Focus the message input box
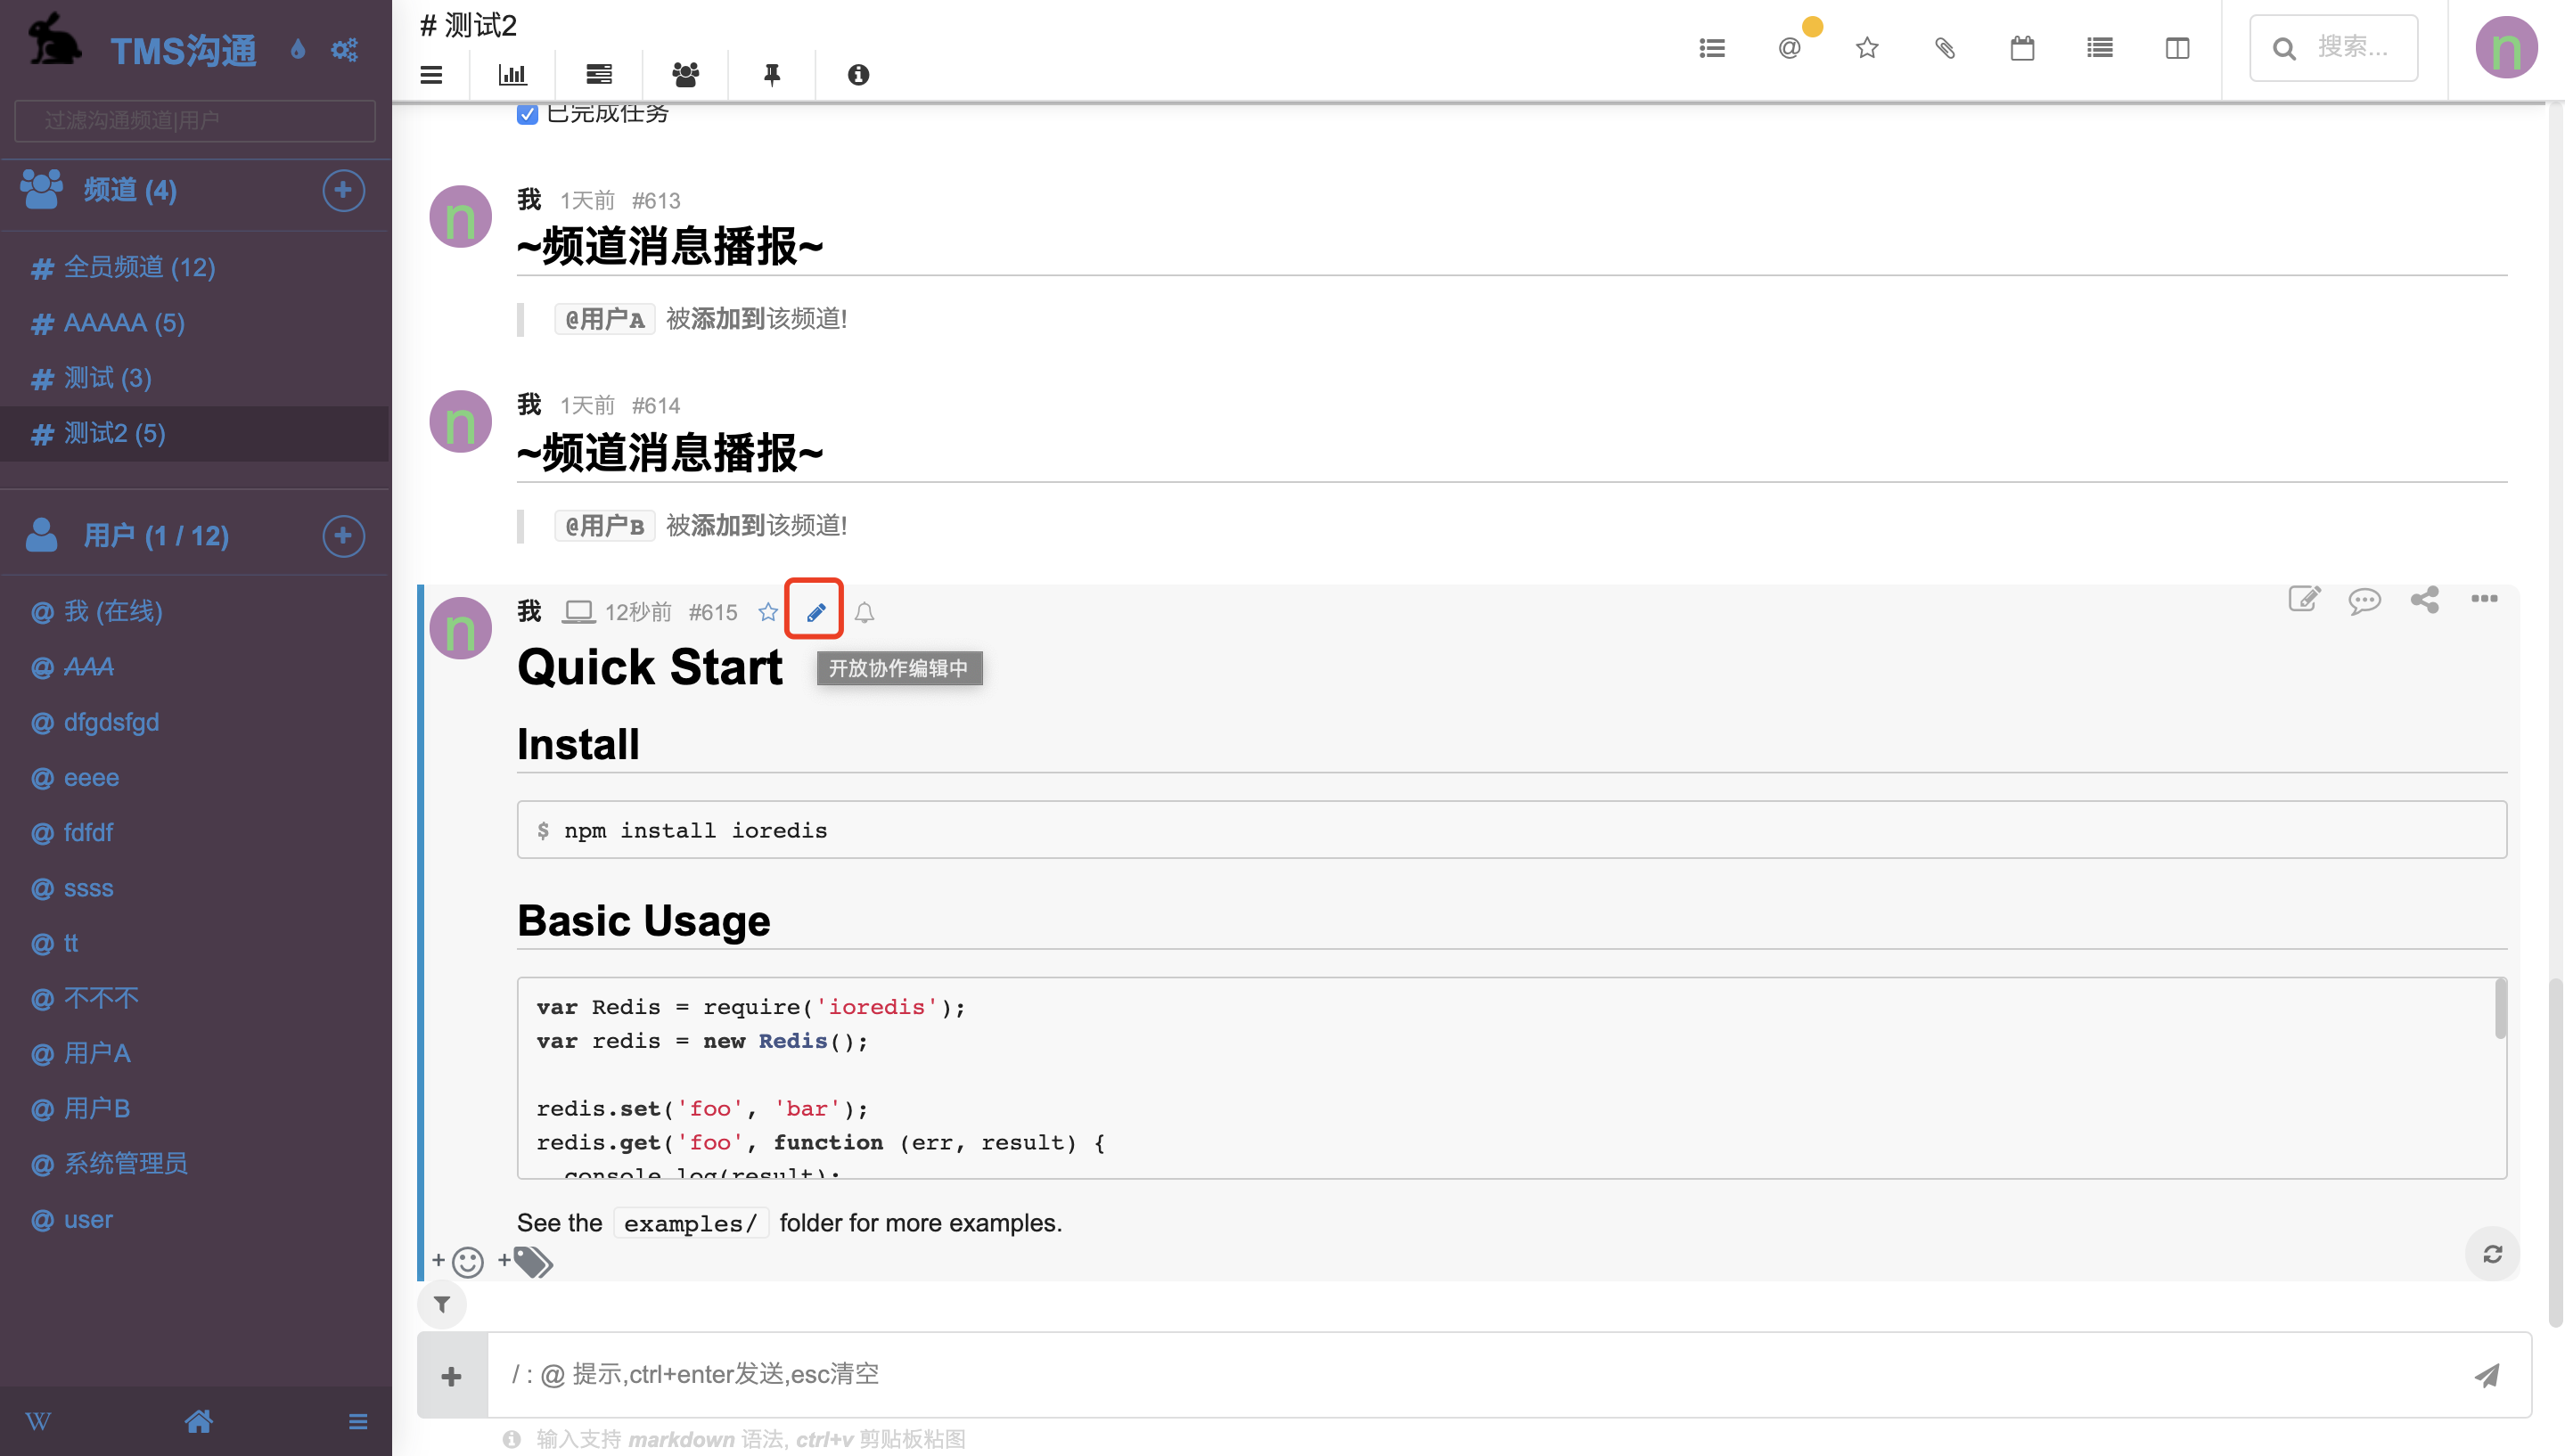Screen dimensions: 2565x1456 pyautogui.click(x=1475, y=1375)
